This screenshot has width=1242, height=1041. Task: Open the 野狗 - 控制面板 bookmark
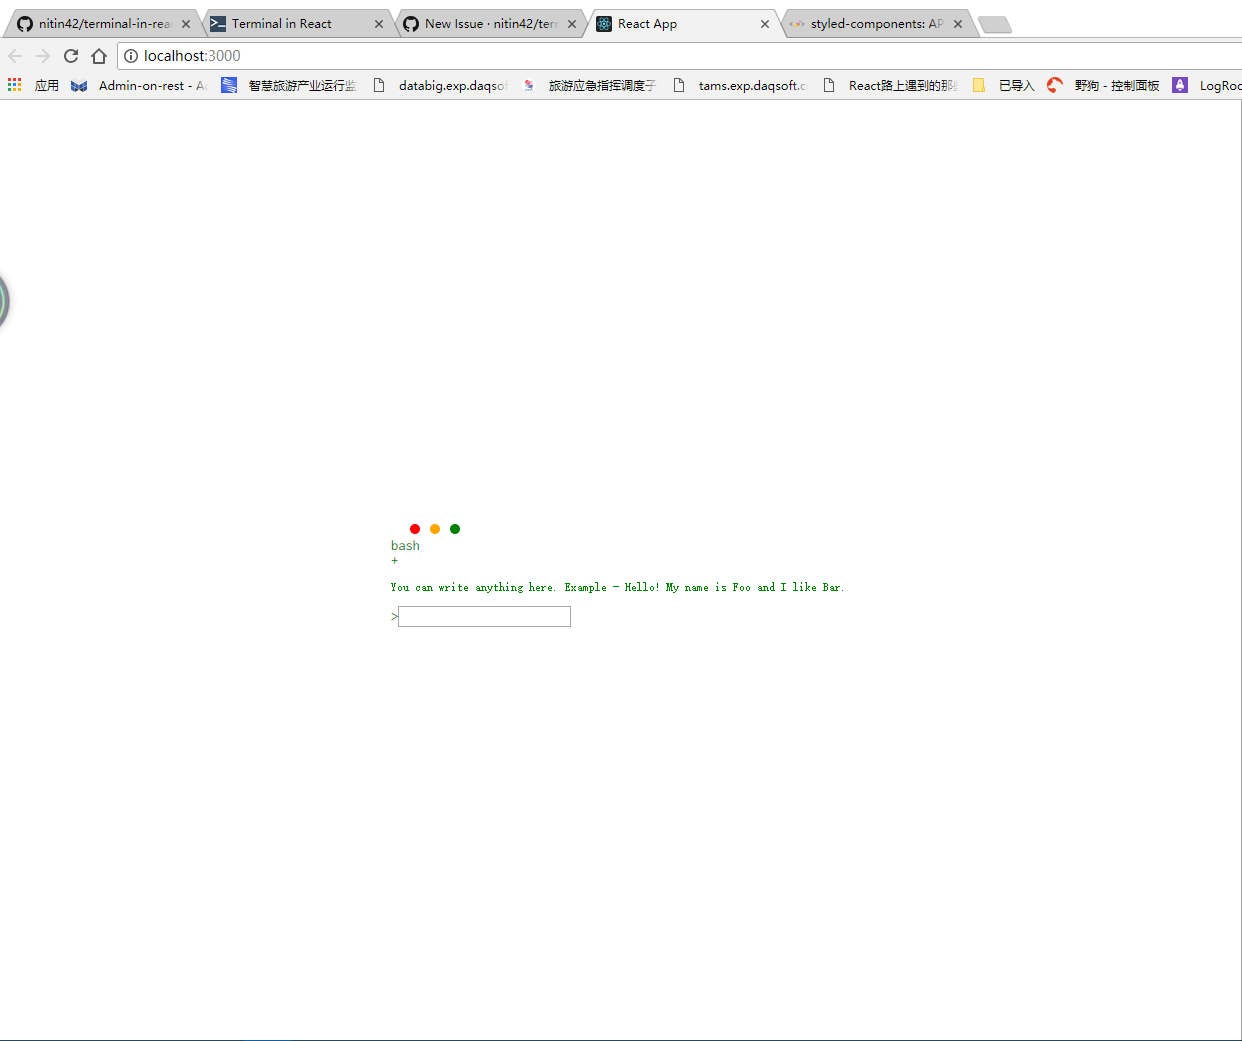tap(1104, 86)
